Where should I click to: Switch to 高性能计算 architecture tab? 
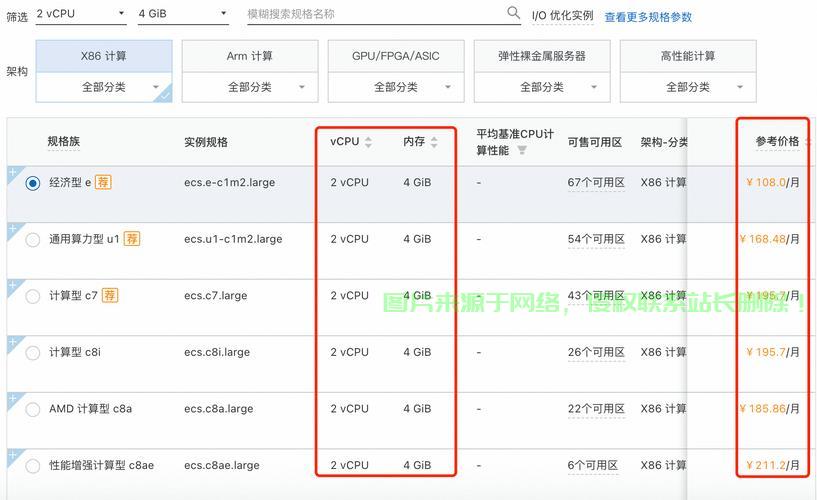pos(688,56)
